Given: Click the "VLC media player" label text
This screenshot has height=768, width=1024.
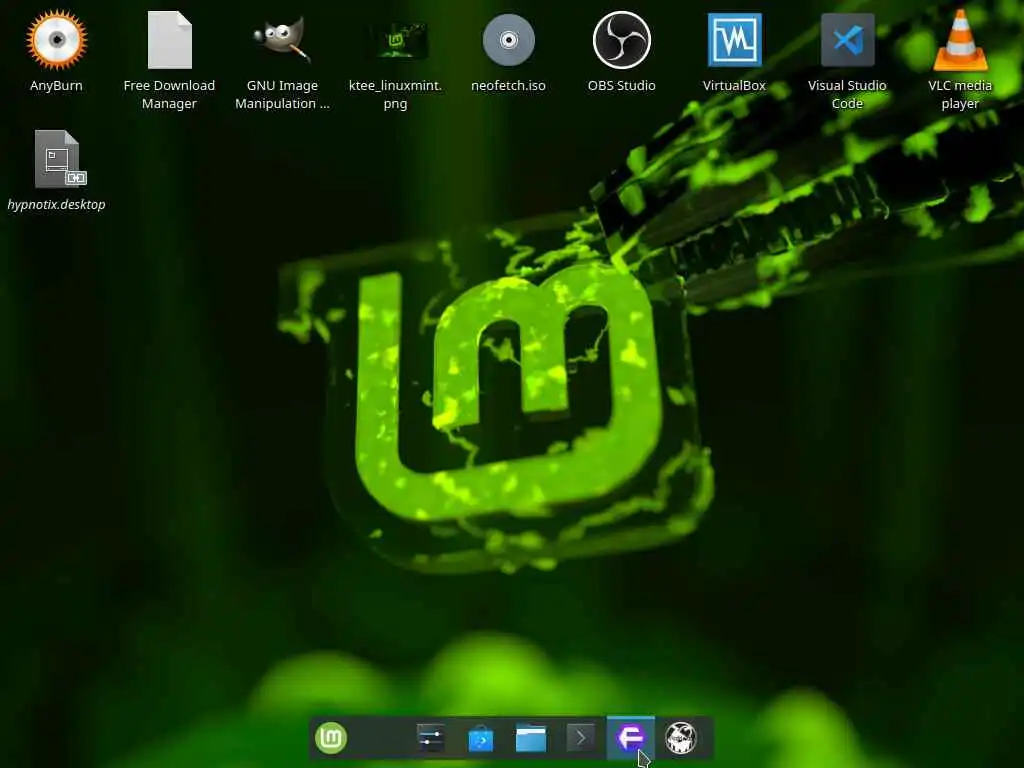Looking at the screenshot, I should pos(960,94).
